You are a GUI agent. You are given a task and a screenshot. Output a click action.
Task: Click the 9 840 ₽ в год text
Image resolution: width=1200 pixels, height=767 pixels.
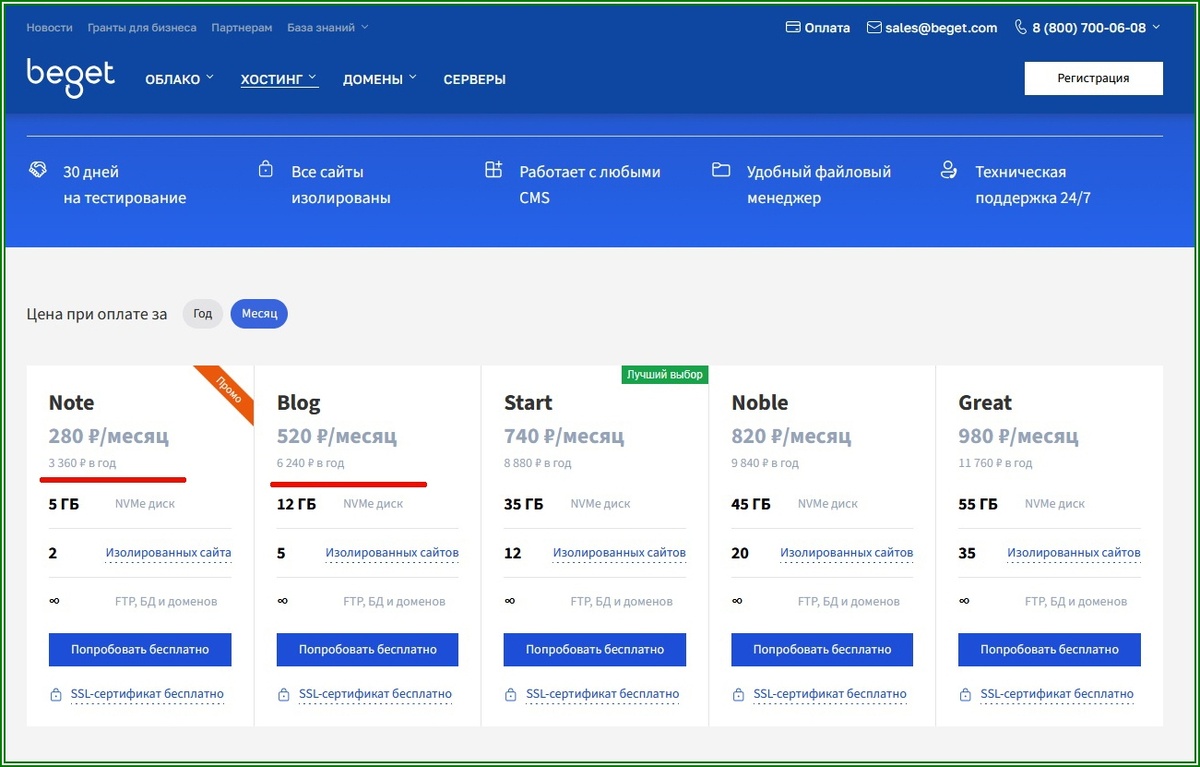coord(766,463)
